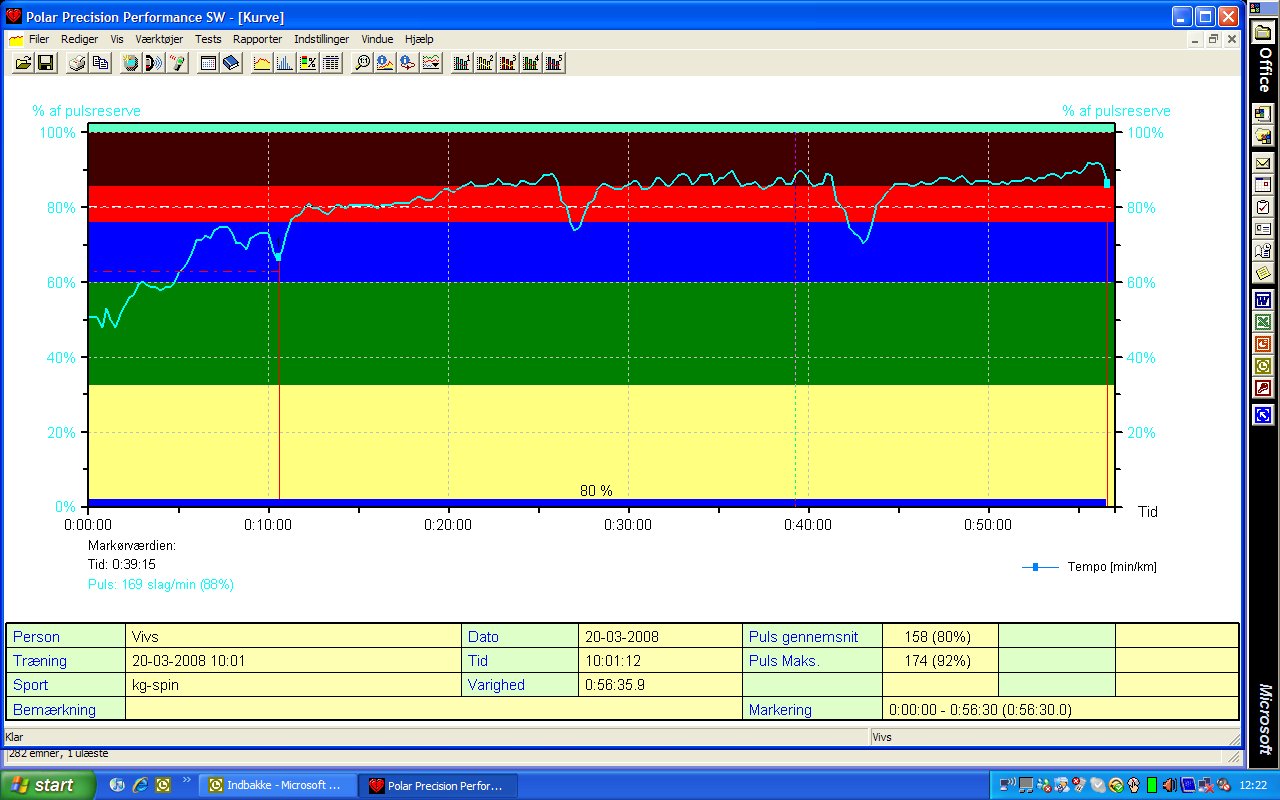Click the bar chart icon numbered 5

[554, 63]
